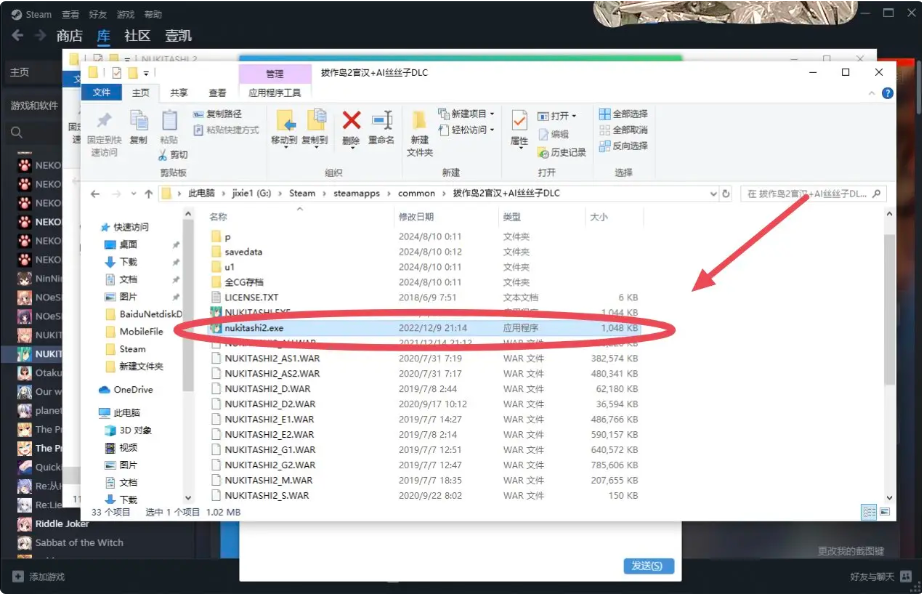
Task: Click the Name (名称) column header
Action: 219,216
